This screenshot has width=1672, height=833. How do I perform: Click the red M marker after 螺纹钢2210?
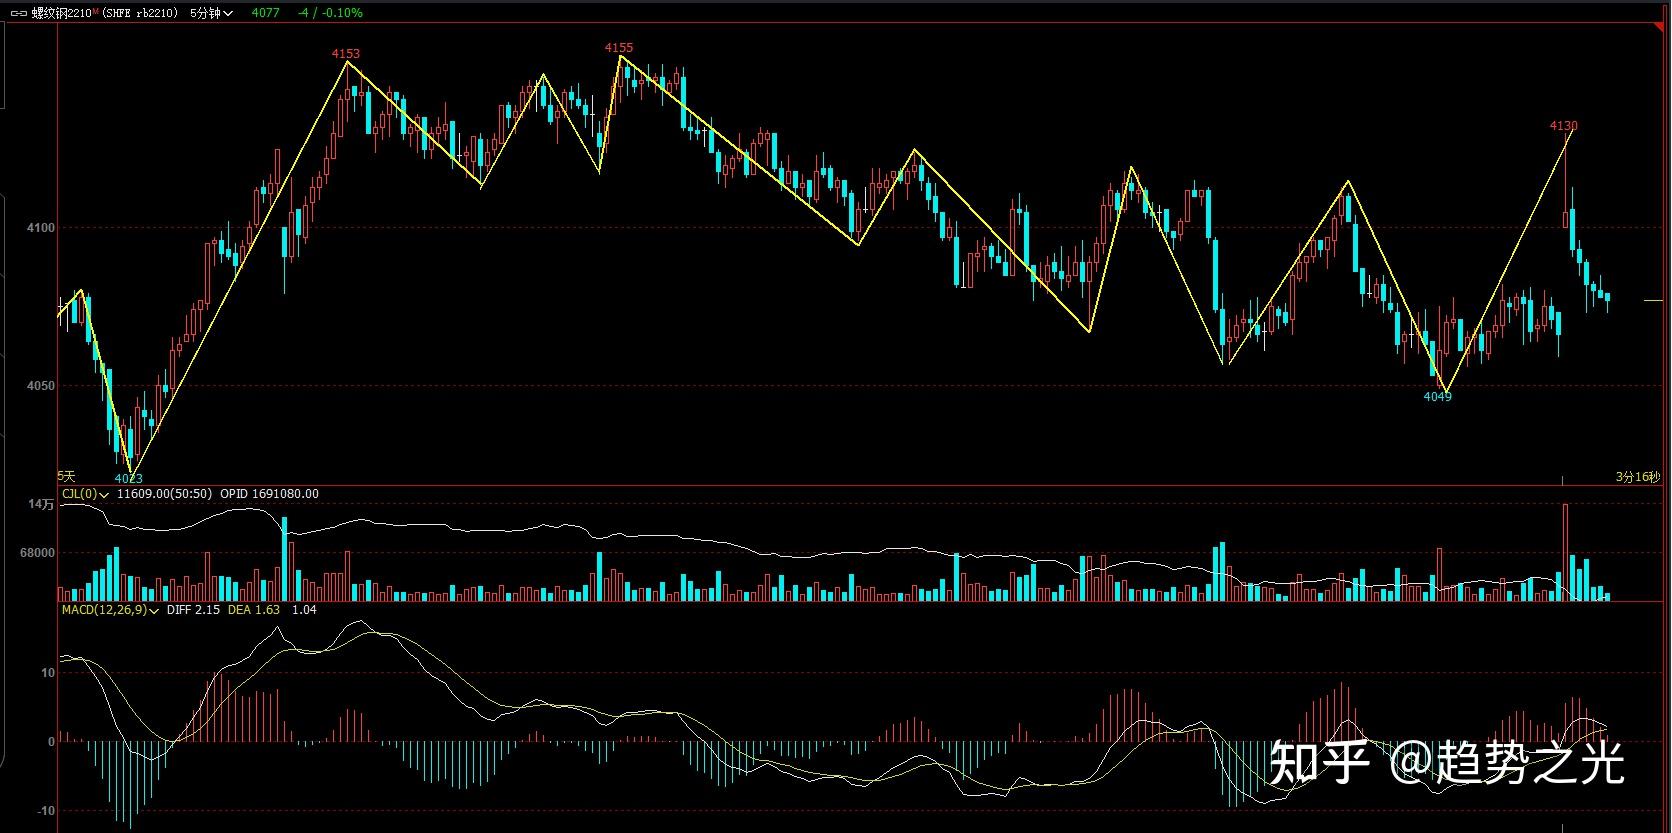(x=95, y=11)
